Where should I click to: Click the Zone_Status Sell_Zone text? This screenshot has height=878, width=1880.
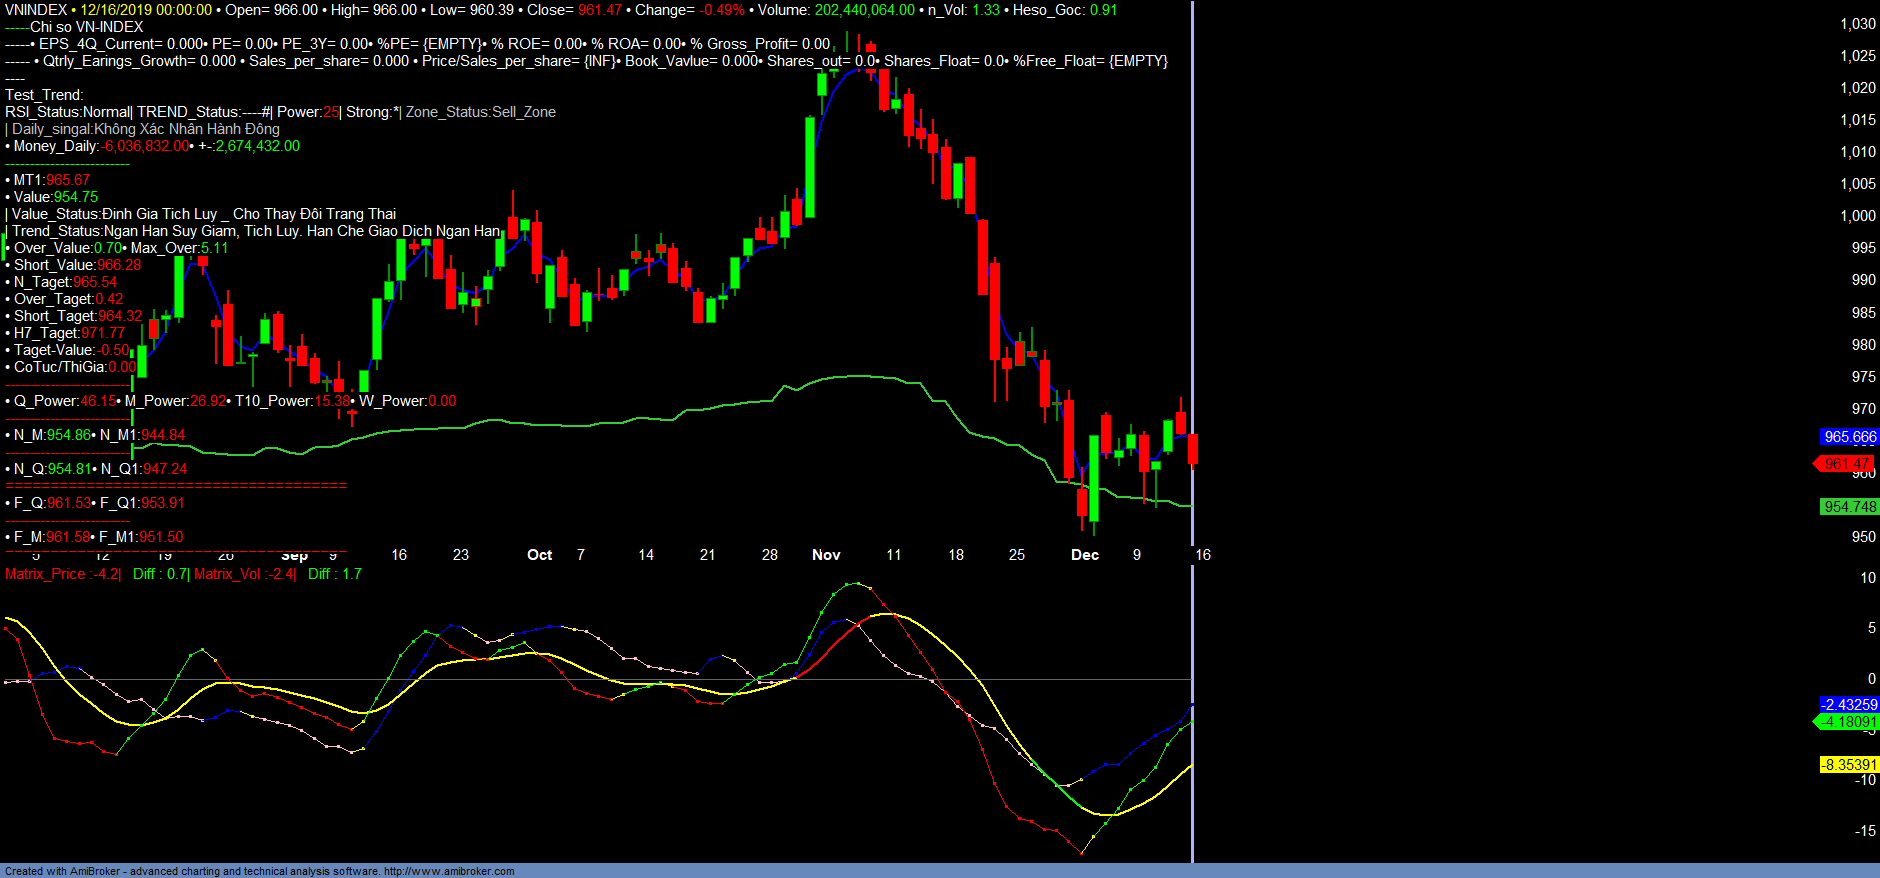(x=480, y=112)
